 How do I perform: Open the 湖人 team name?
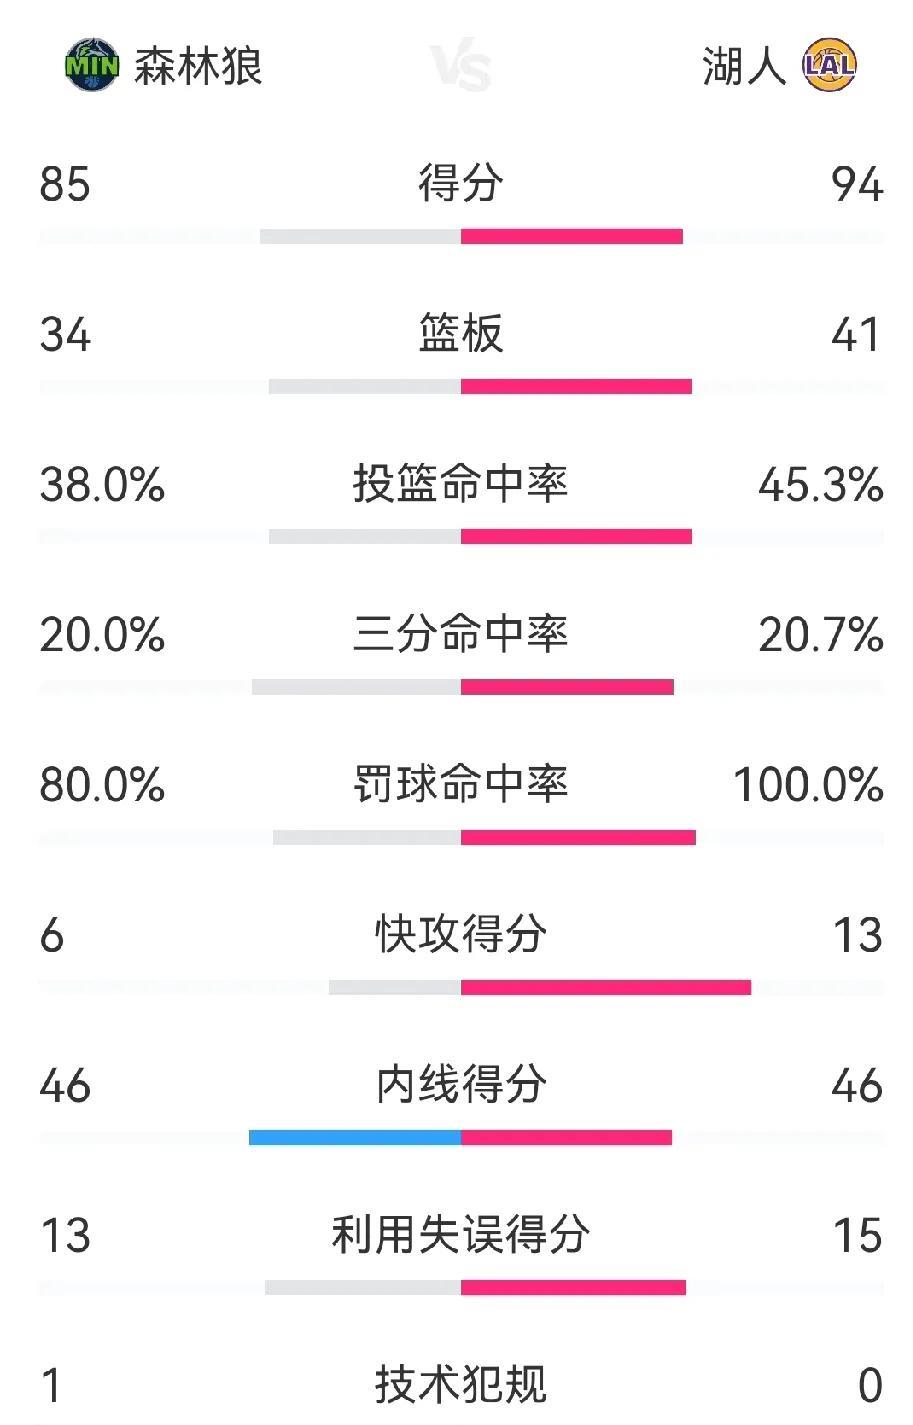[745, 66]
